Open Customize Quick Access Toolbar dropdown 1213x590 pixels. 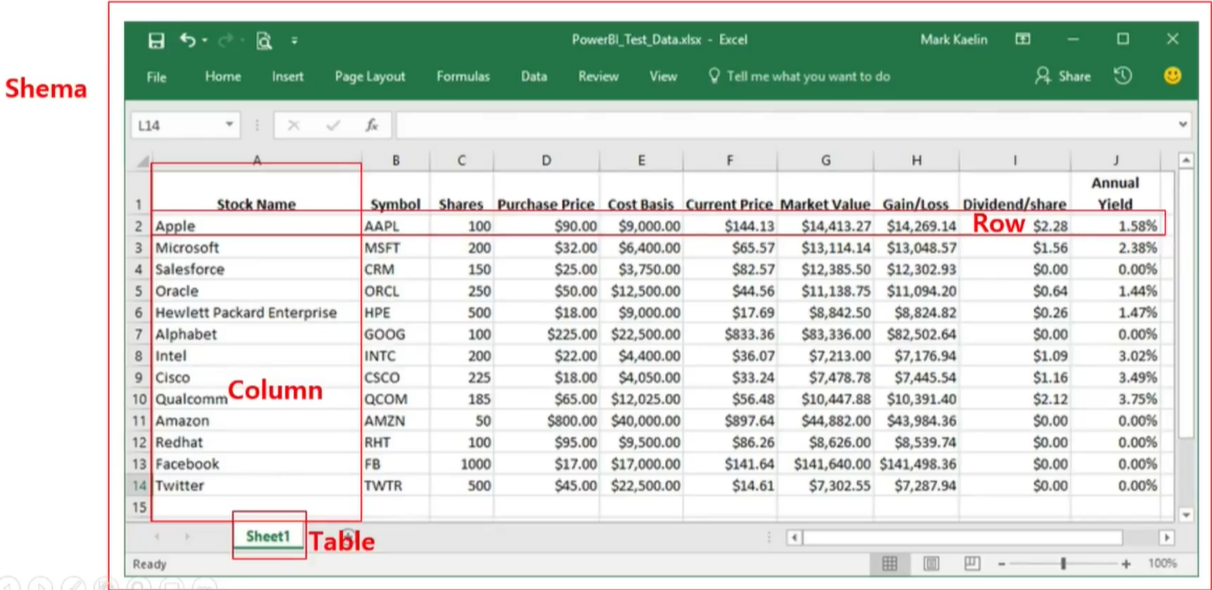point(294,40)
